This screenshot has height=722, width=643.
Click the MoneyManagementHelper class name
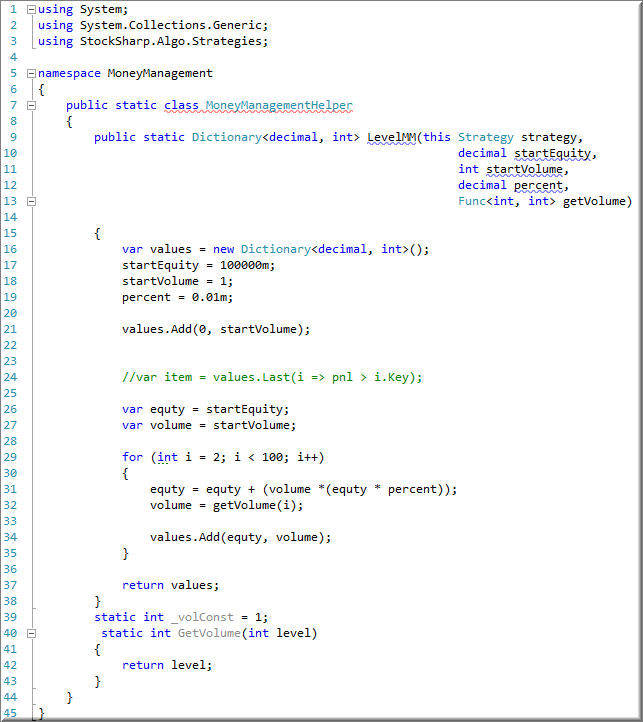pyautogui.click(x=278, y=105)
